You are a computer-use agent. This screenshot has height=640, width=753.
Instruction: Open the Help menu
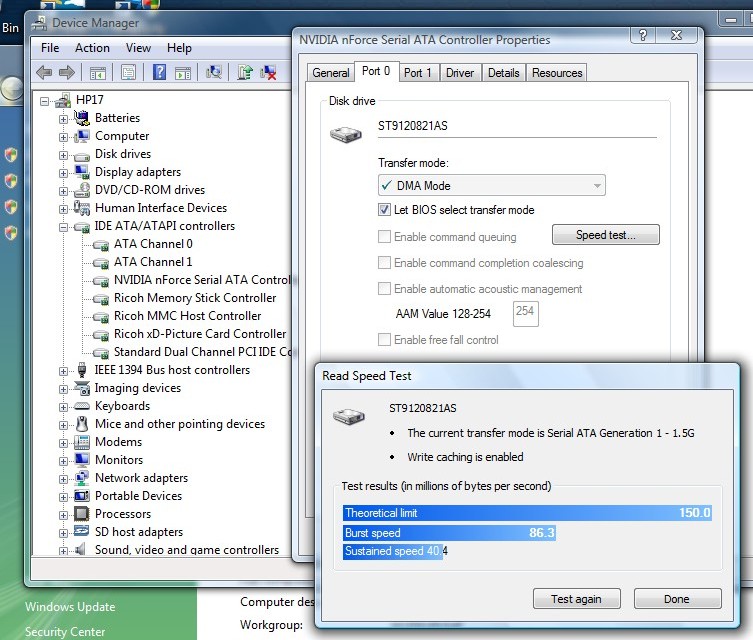pos(179,48)
